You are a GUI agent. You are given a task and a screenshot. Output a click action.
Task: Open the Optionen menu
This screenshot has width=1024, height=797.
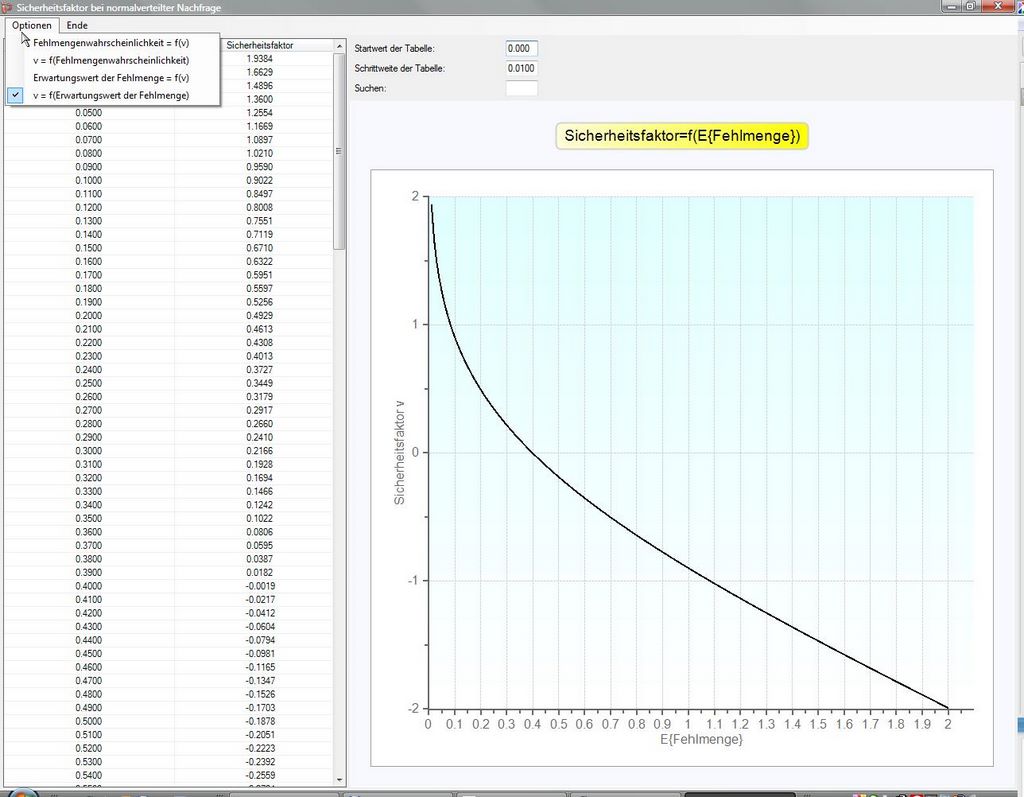pos(31,25)
